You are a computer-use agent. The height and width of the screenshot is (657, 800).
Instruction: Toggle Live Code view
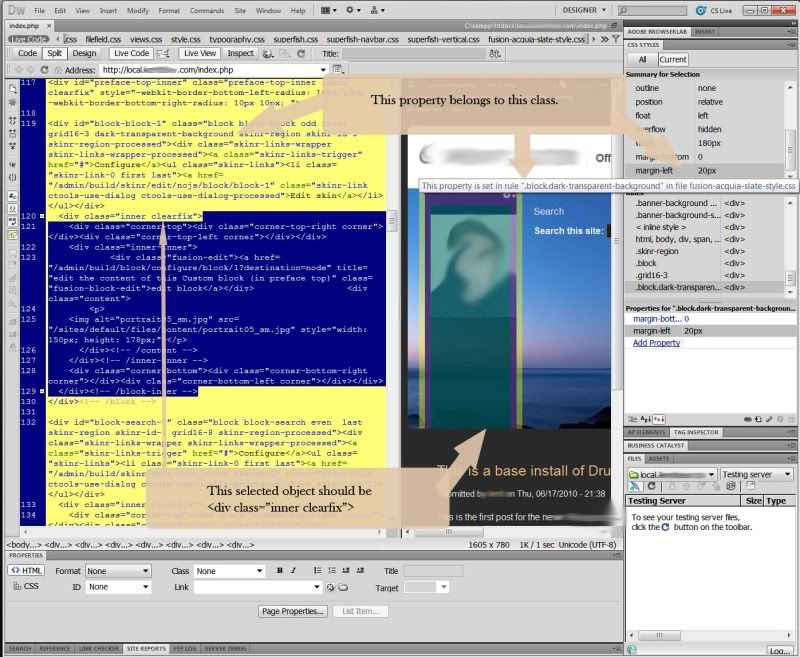[x=132, y=53]
